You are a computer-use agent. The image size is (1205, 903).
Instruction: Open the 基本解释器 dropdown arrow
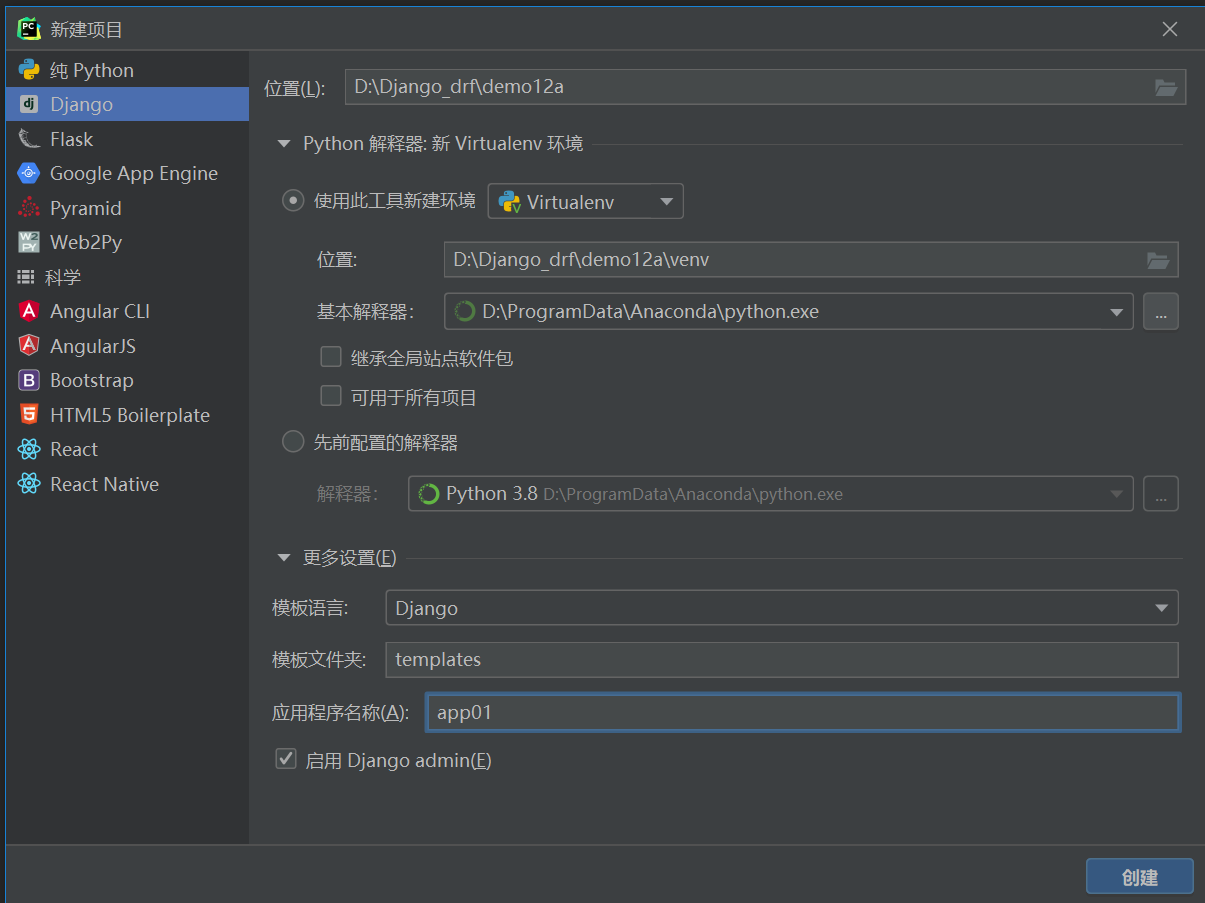(x=1116, y=312)
